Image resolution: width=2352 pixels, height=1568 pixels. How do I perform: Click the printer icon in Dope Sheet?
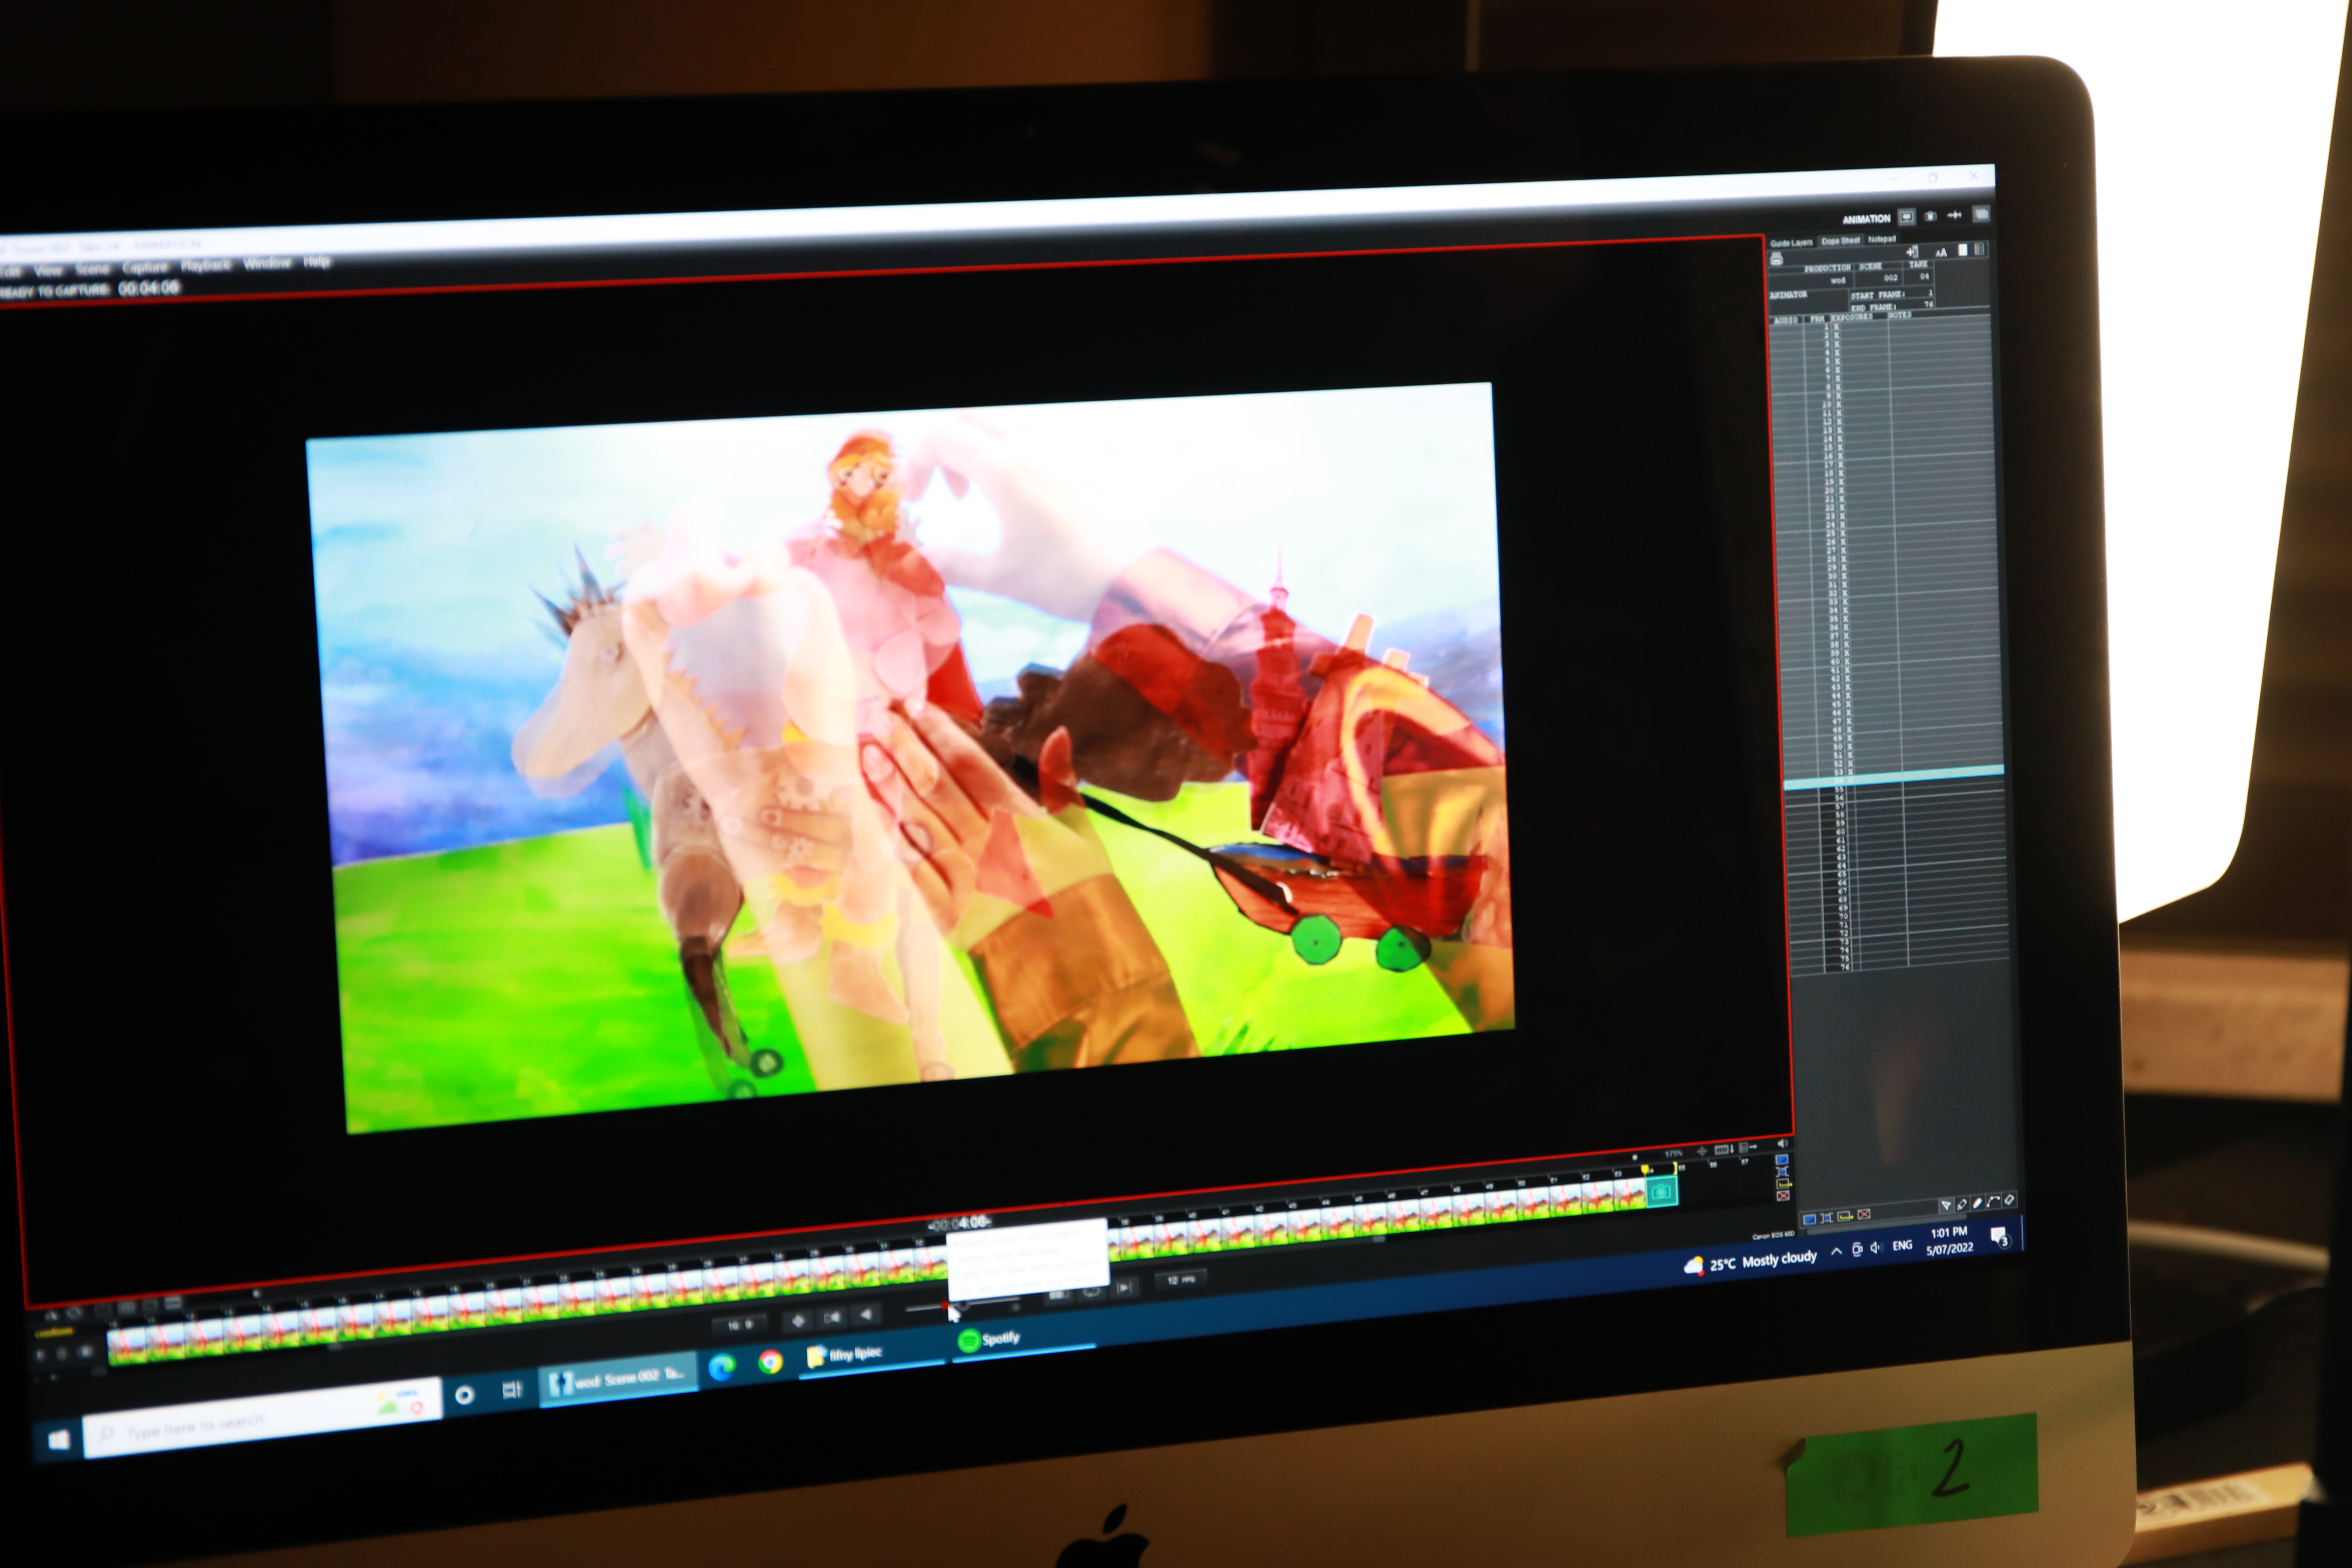(1777, 258)
